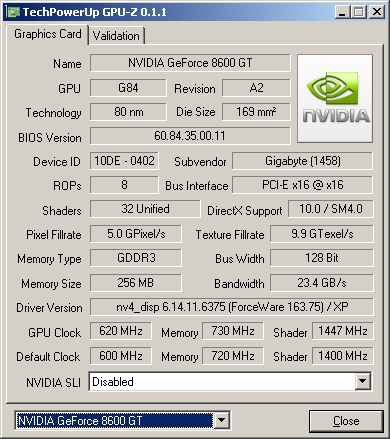Select the GPU value G84
The image size is (390, 439).
click(x=128, y=88)
